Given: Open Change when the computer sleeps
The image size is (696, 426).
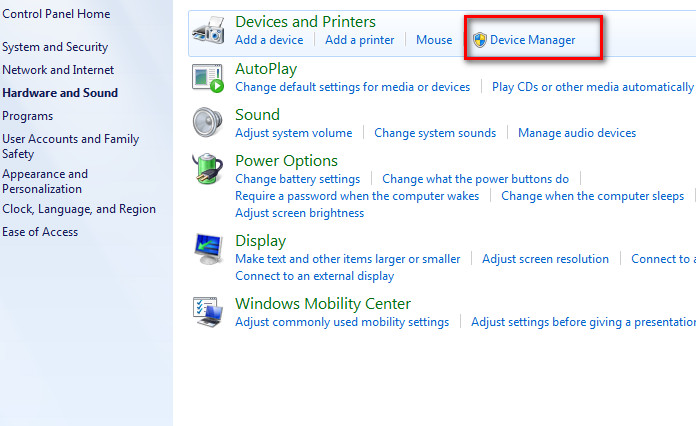Looking at the screenshot, I should tap(593, 196).
